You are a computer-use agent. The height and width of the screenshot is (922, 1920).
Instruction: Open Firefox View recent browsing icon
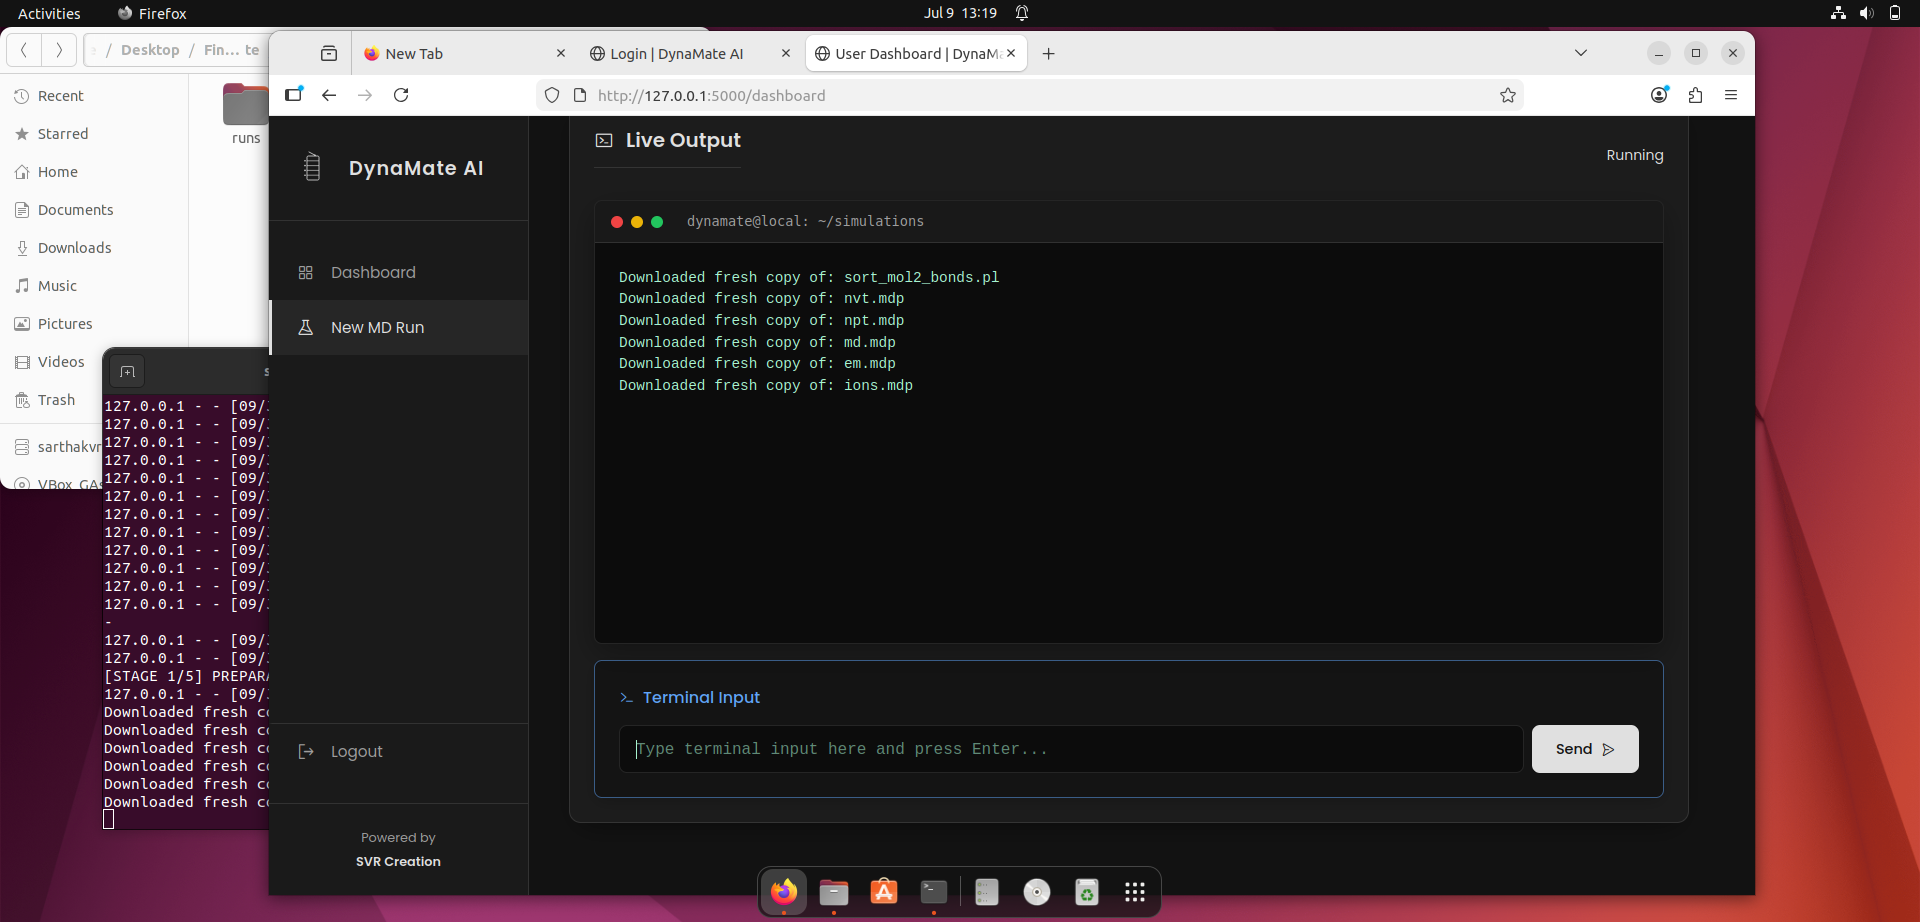coord(329,54)
